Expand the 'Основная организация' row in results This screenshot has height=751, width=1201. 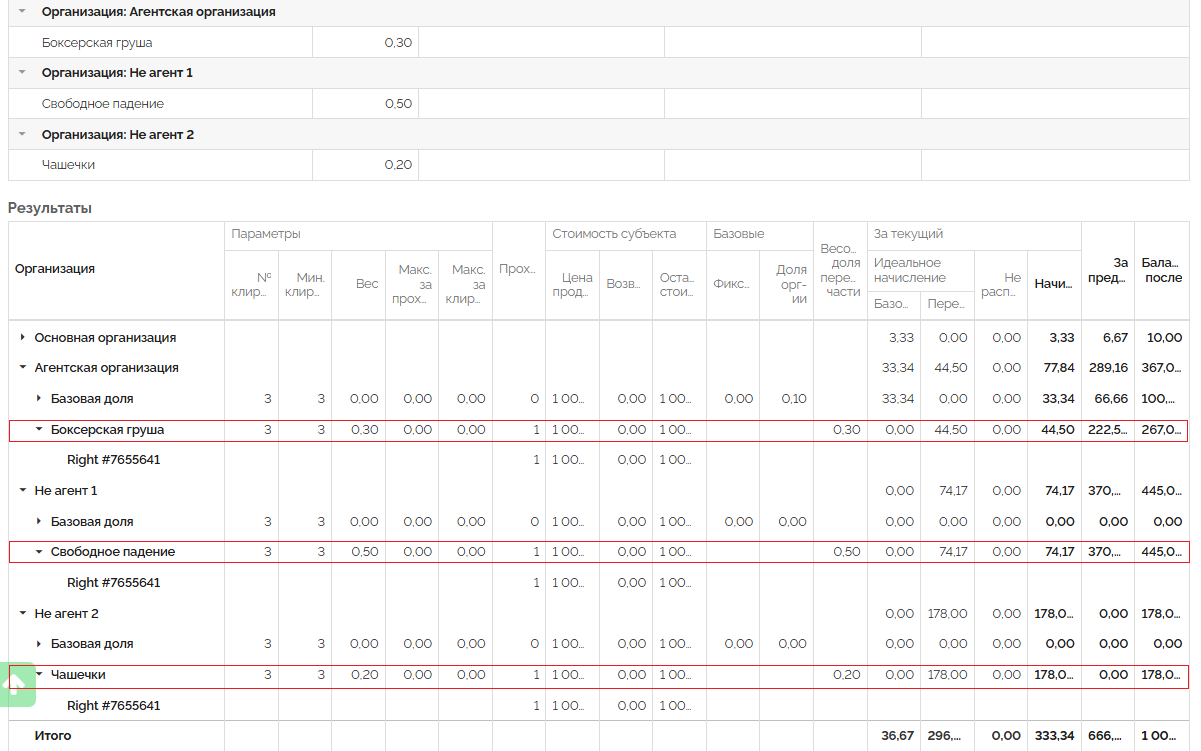(x=23, y=338)
